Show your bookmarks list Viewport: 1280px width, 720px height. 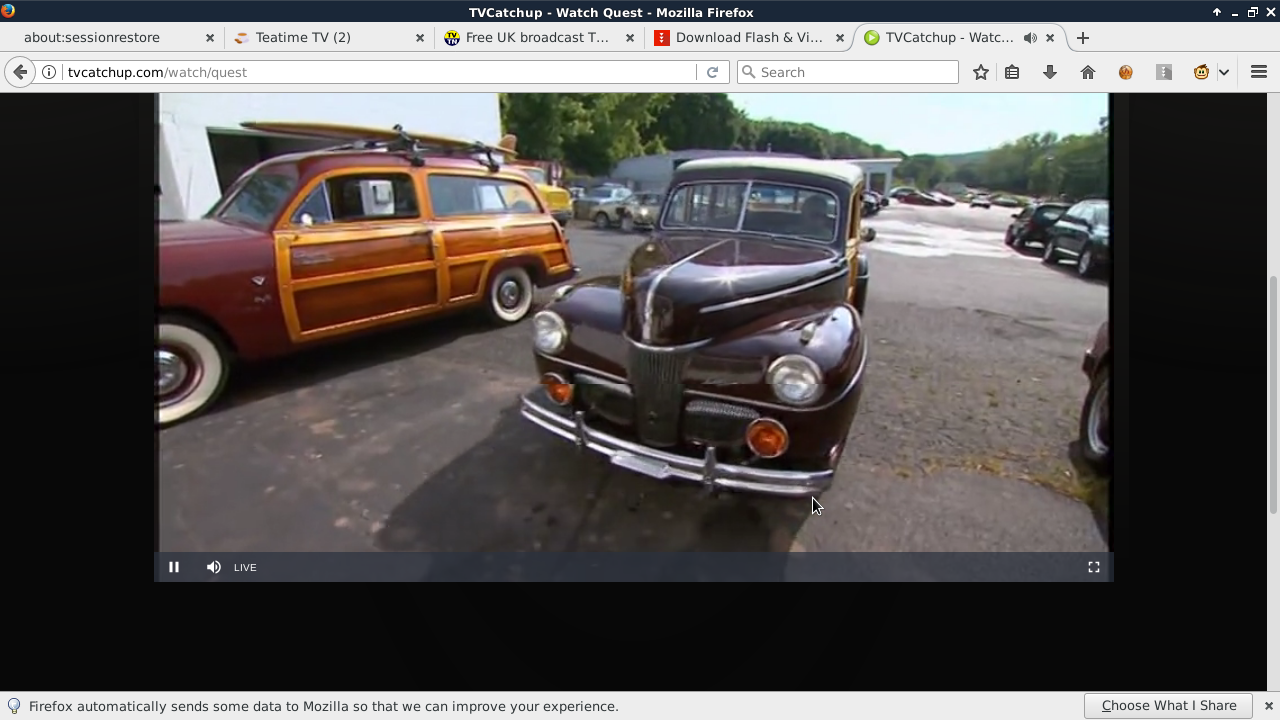click(1012, 72)
